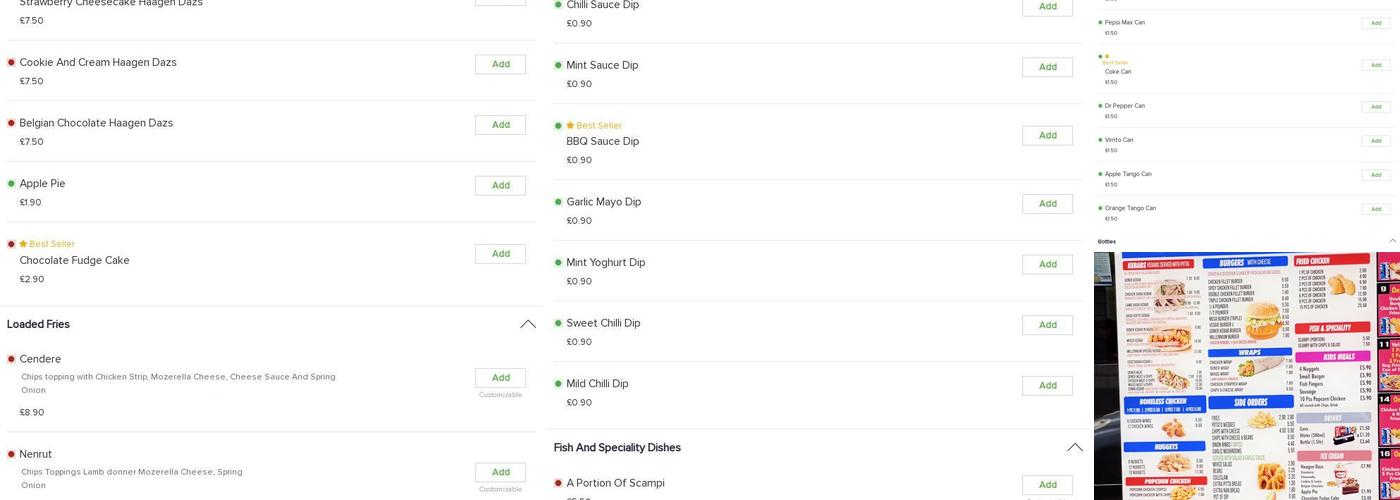Screen dimensions: 1400x500
Task: Click the Mint Yoghurt Dip item name
Action: (x=605, y=263)
